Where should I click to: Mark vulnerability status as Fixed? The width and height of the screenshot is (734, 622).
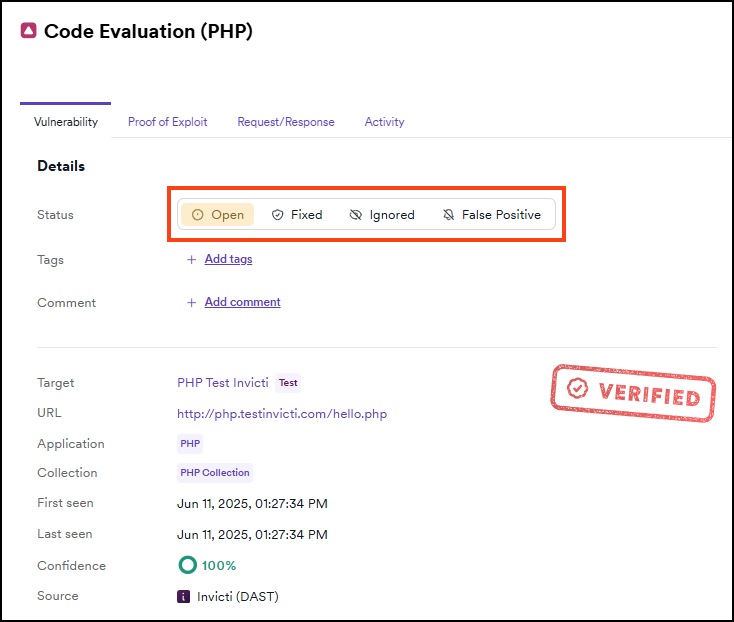(x=297, y=215)
